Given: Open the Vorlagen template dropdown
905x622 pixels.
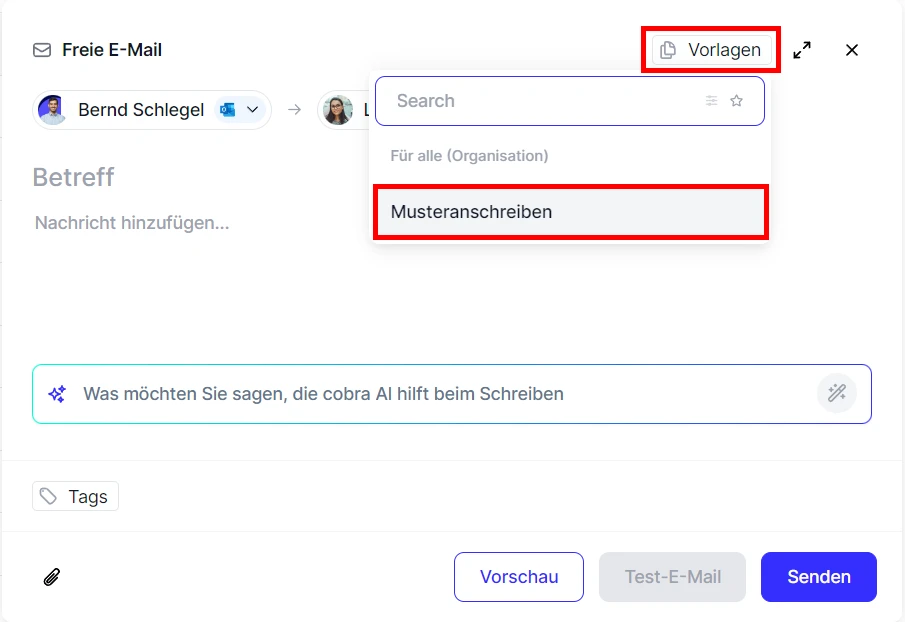Looking at the screenshot, I should pos(711,49).
